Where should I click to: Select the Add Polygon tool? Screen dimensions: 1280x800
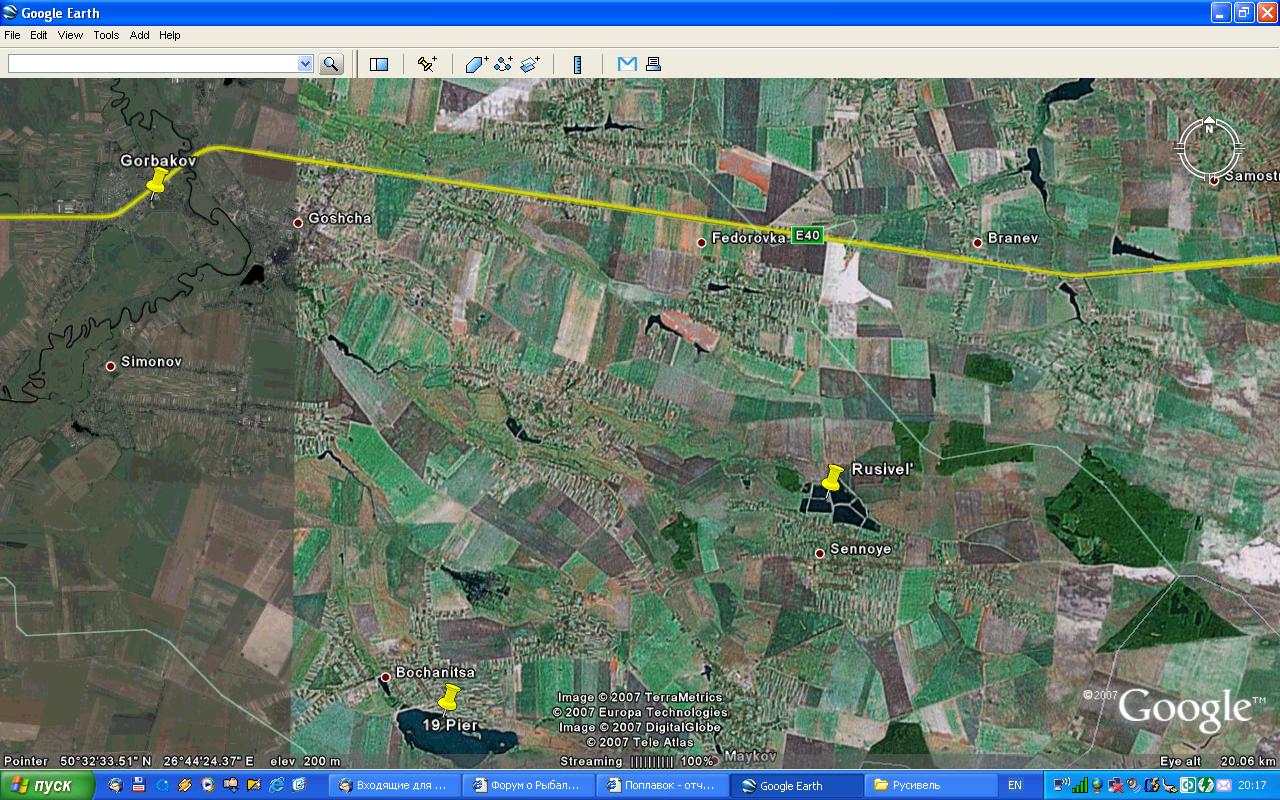pyautogui.click(x=476, y=64)
